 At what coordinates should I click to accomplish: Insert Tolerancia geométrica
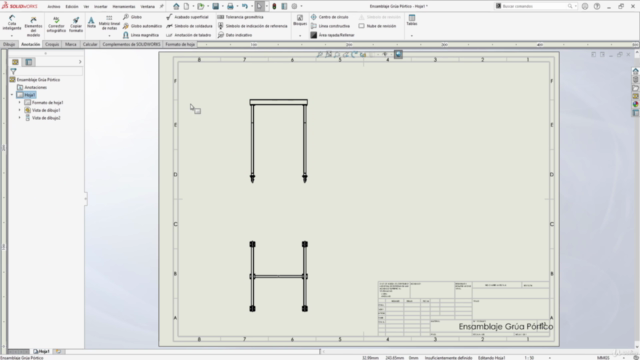(240, 17)
